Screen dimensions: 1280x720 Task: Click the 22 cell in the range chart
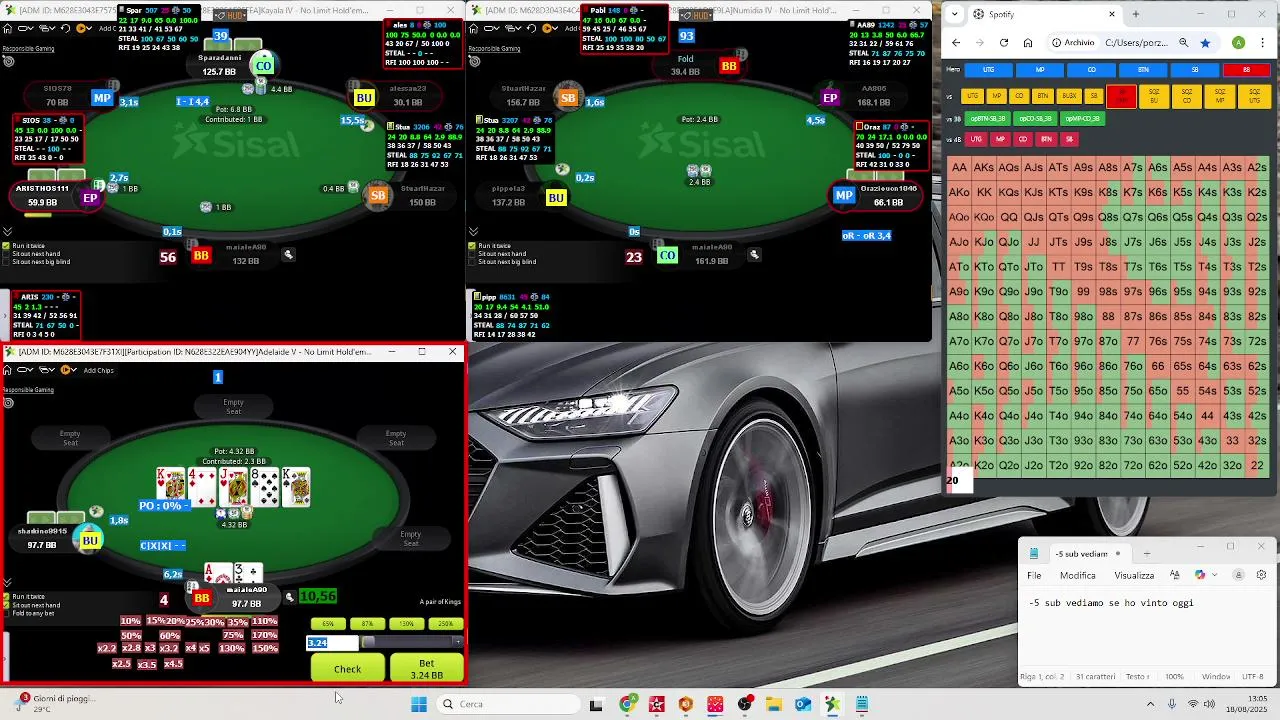[x=1257, y=466]
